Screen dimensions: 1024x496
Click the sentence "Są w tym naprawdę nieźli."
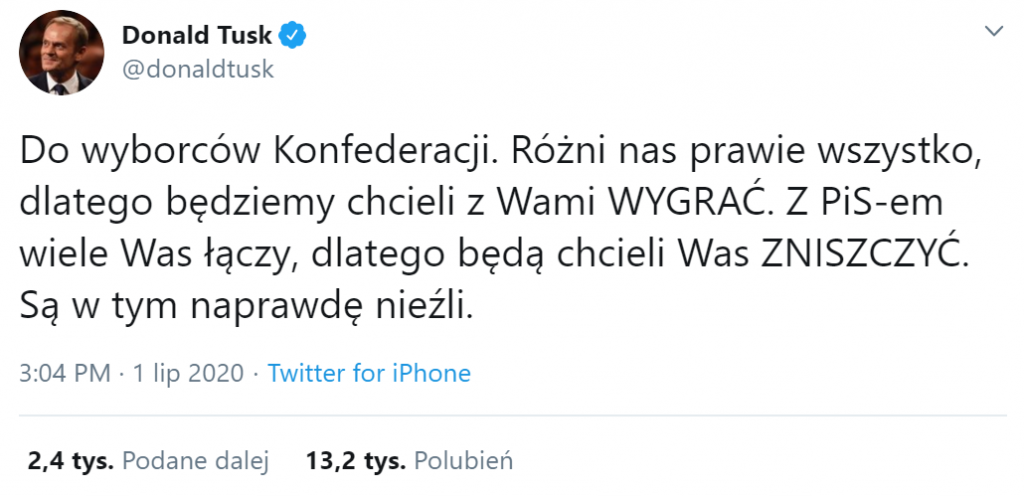244,306
